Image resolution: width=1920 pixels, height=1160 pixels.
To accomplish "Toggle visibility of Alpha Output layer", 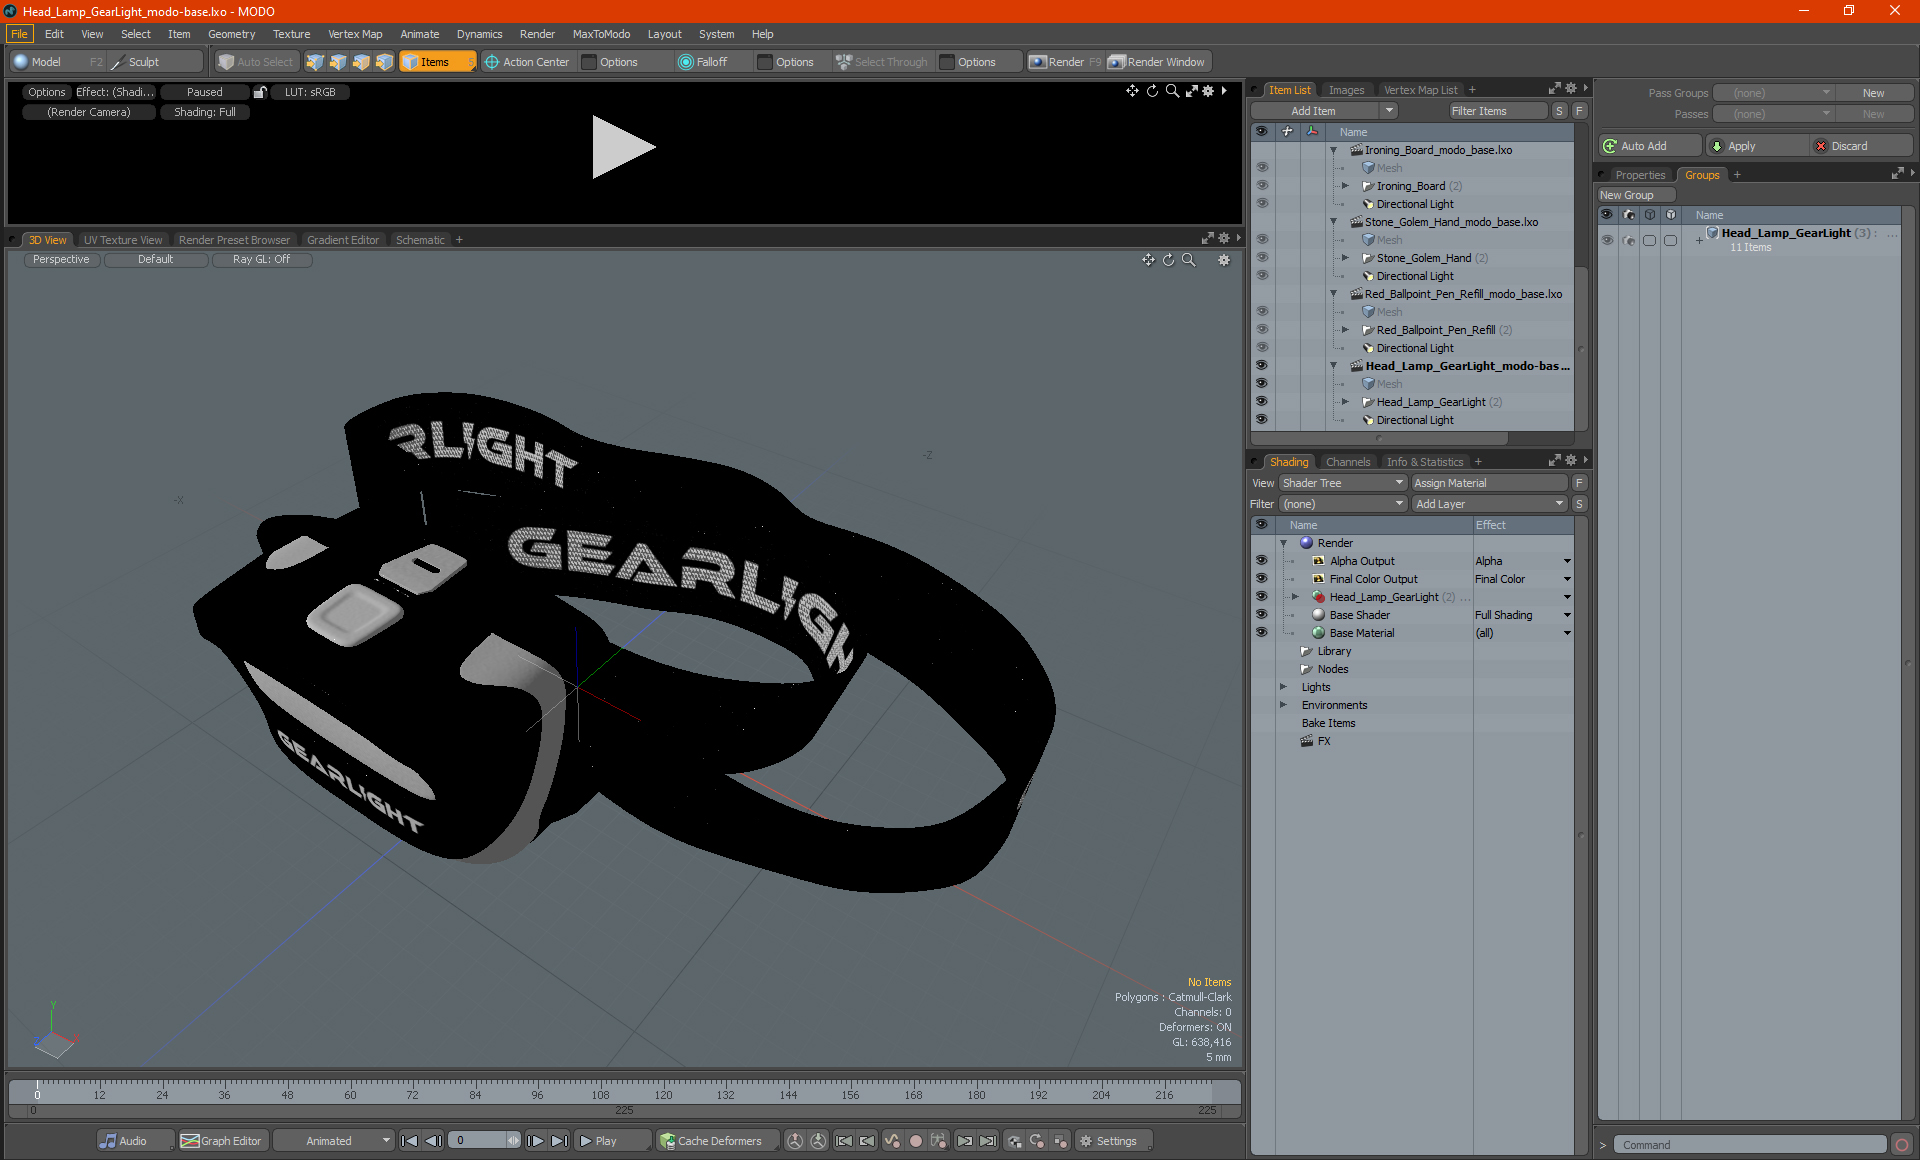I will 1261,561.
